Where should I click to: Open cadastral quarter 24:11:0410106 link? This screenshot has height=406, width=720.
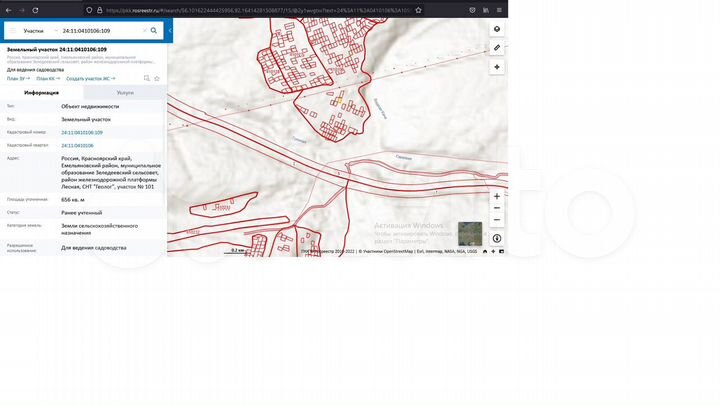(83, 145)
